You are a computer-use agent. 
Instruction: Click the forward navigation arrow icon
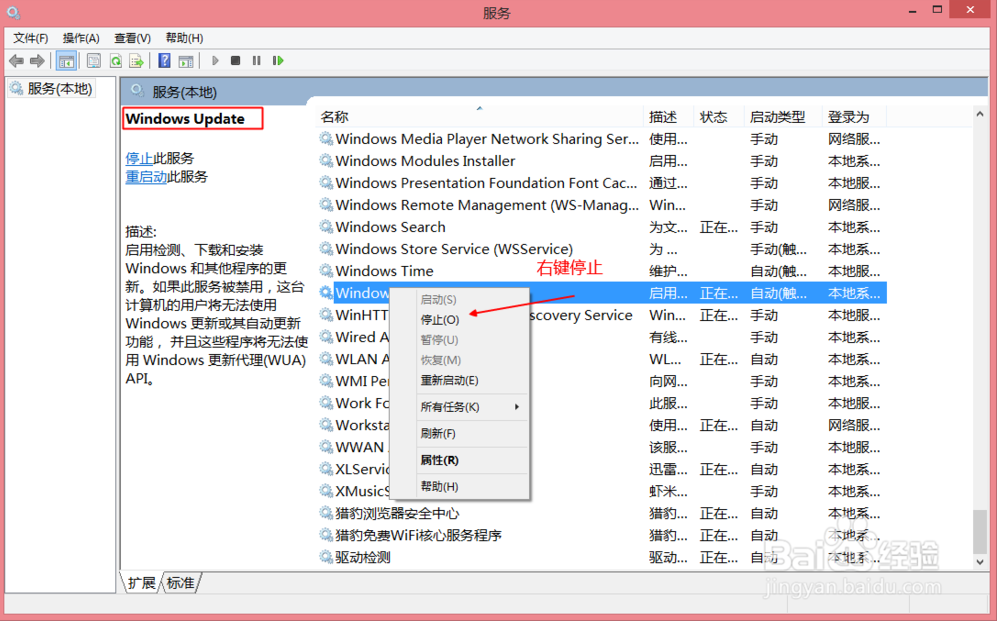pyautogui.click(x=36, y=61)
